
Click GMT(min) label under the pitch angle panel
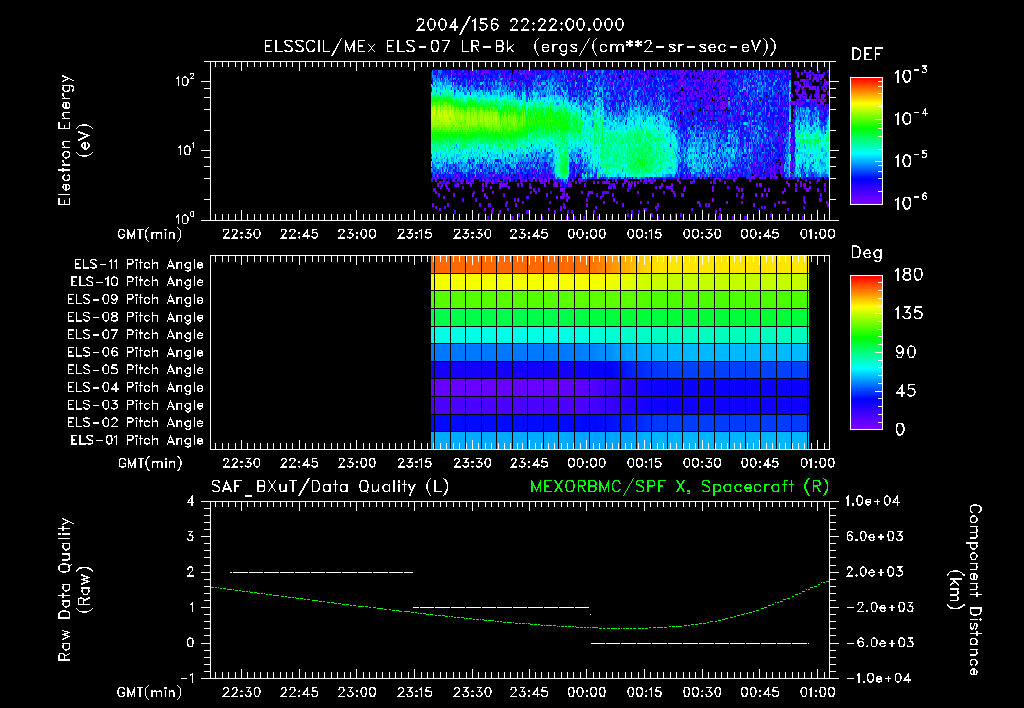[x=150, y=464]
